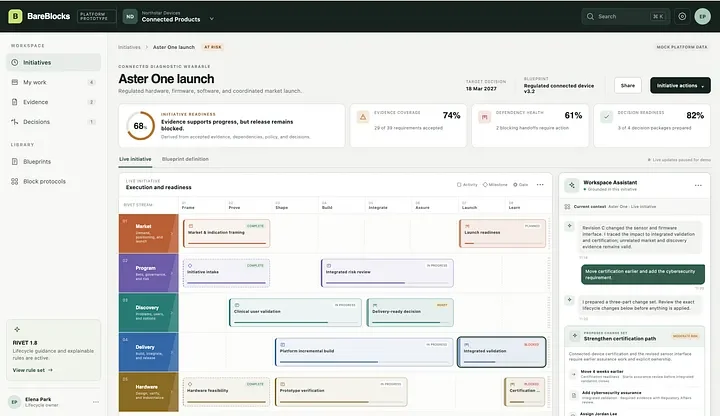Screen dimensions: 720x416
Task: Toggle the Milestone legend filter
Action: [x=495, y=185]
